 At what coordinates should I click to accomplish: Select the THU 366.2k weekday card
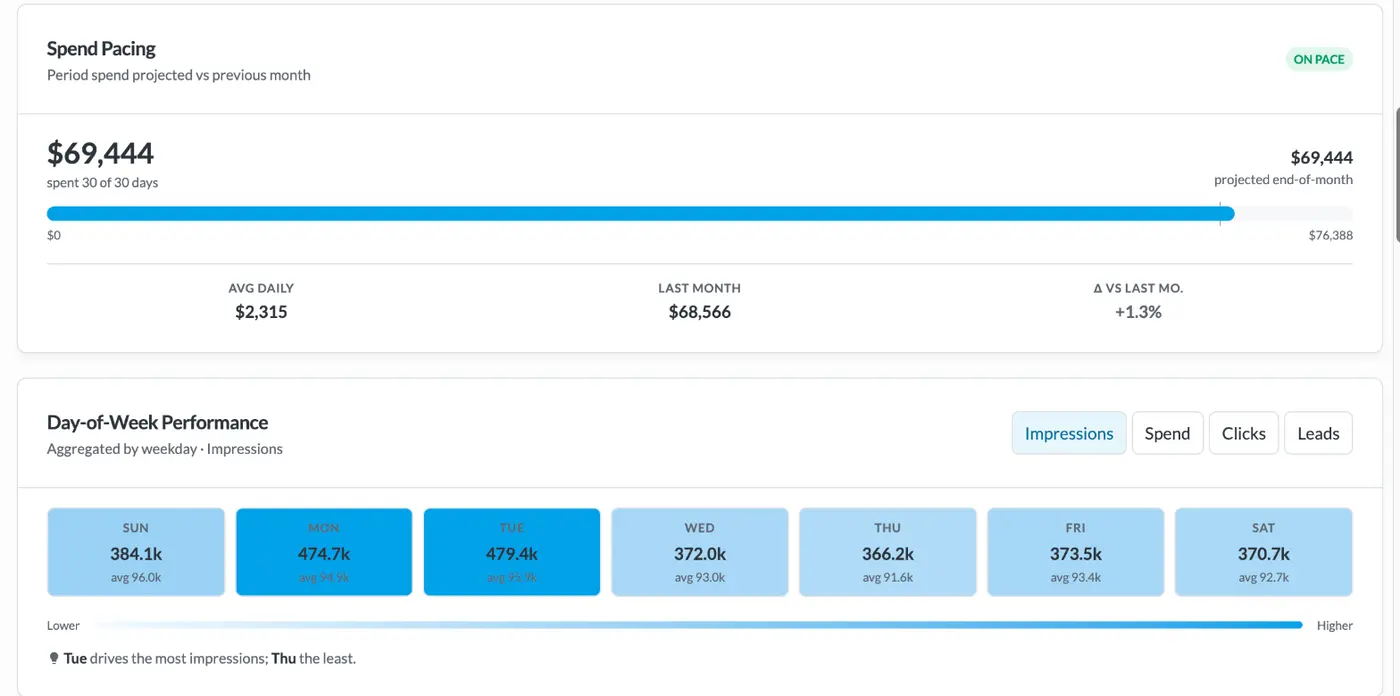point(888,552)
